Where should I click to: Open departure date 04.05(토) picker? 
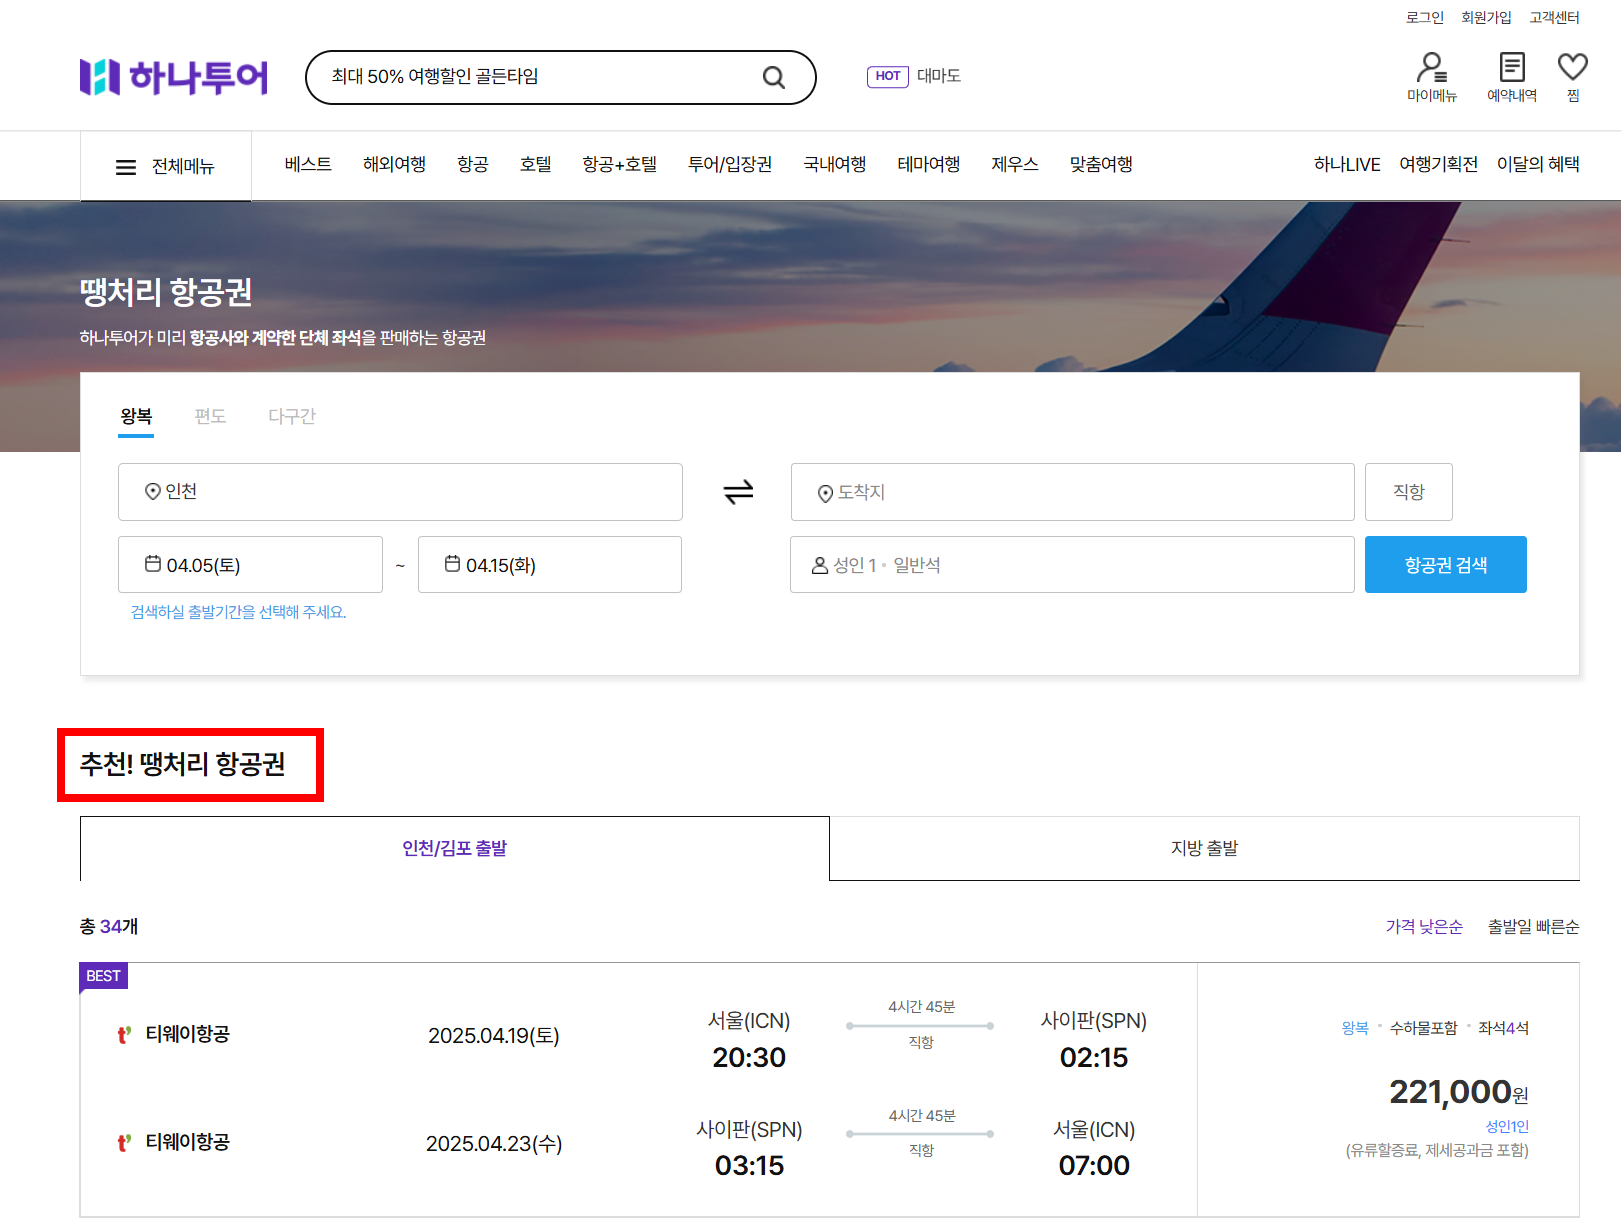[250, 565]
